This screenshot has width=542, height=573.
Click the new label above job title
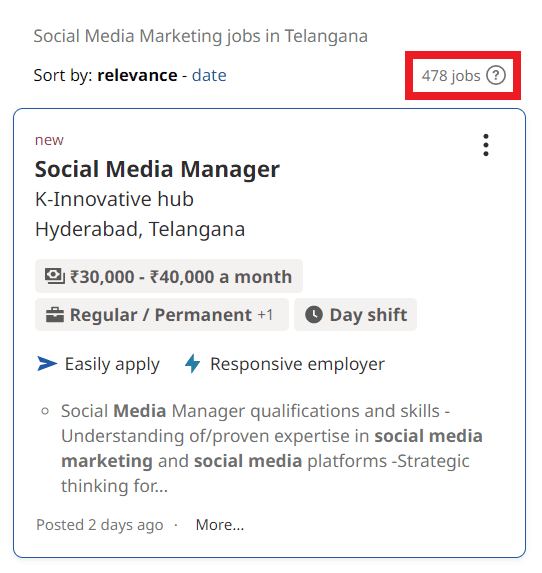click(49, 140)
